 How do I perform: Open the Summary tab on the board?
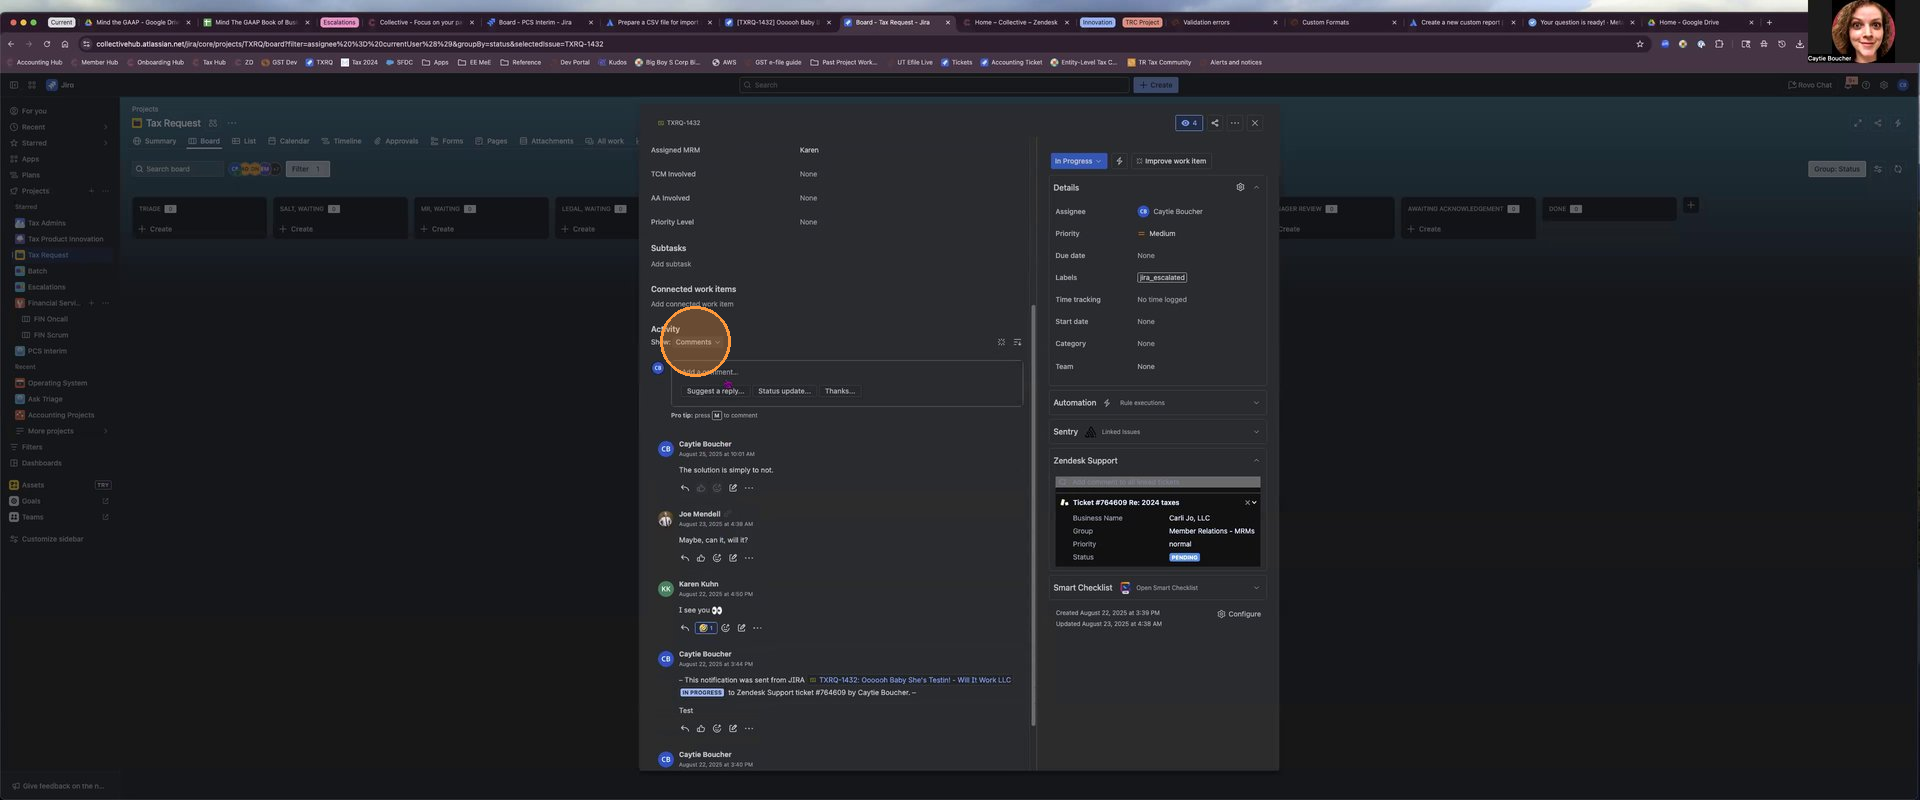tap(154, 141)
